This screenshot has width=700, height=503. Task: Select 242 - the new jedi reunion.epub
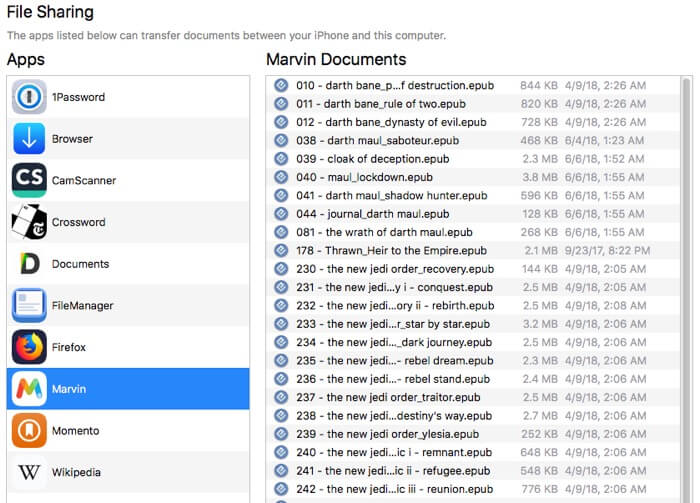[393, 489]
